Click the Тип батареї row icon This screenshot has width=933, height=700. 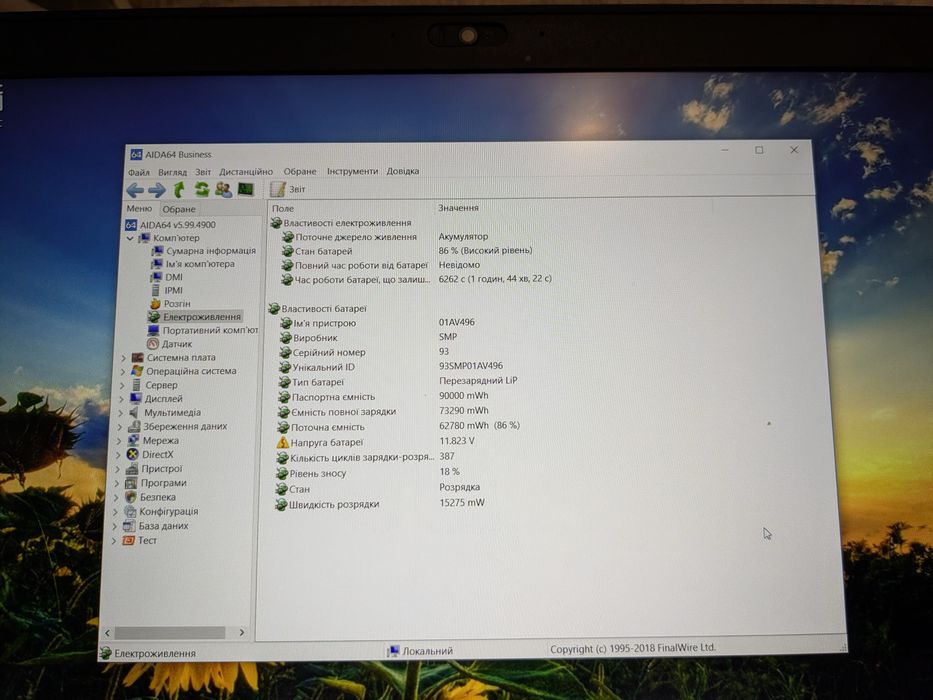[x=284, y=382]
